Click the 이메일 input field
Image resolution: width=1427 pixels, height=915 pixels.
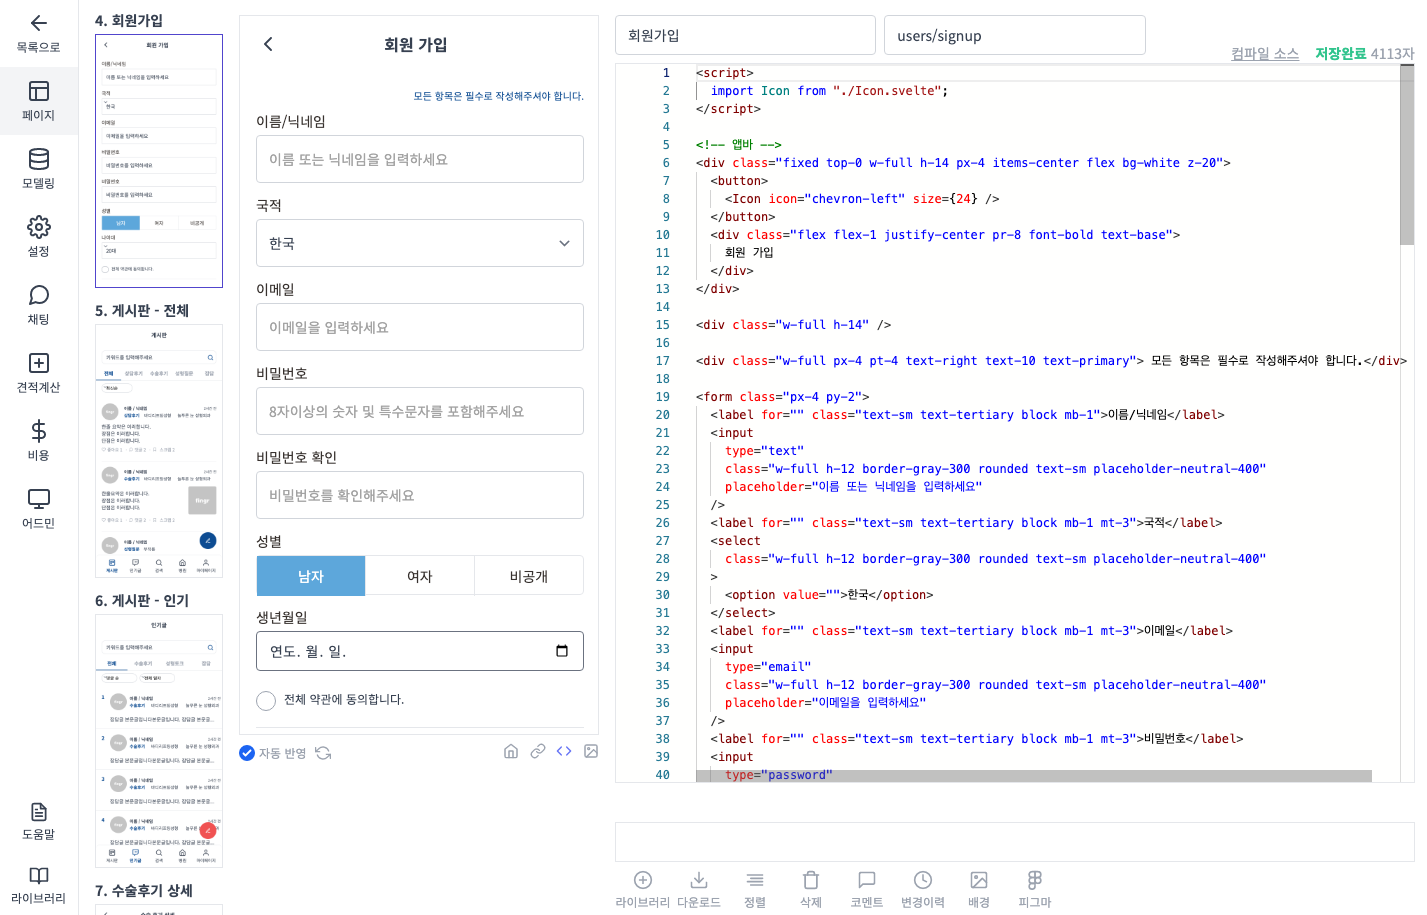[x=420, y=327]
